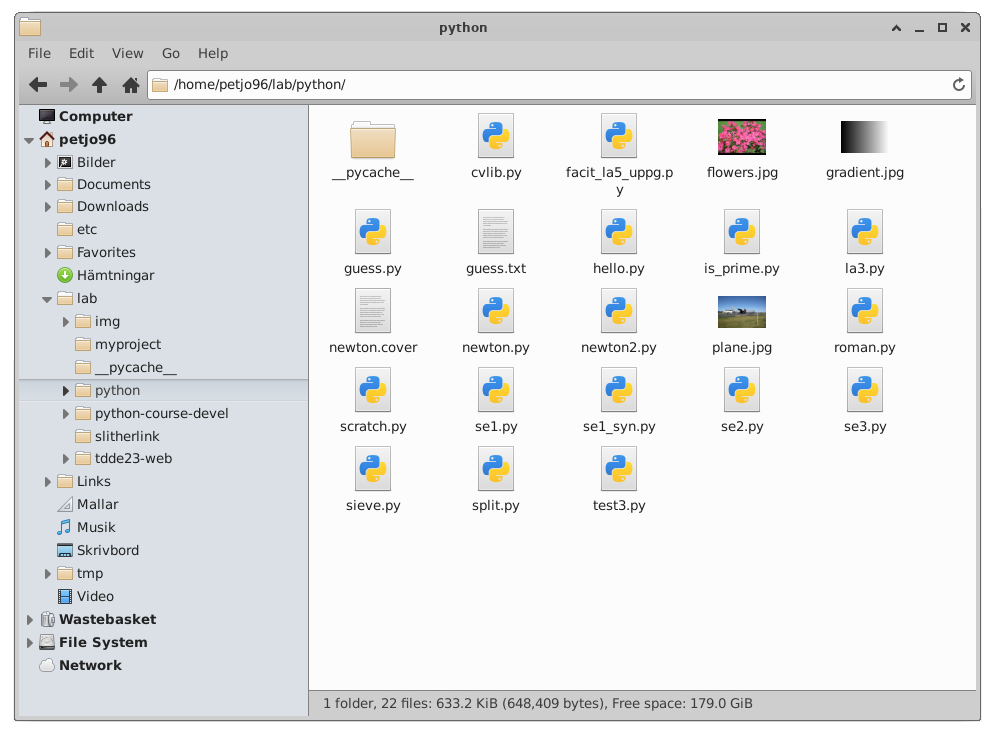993x732 pixels.
Task: Select the __pycache__ folder icon in file view
Action: tap(372, 139)
